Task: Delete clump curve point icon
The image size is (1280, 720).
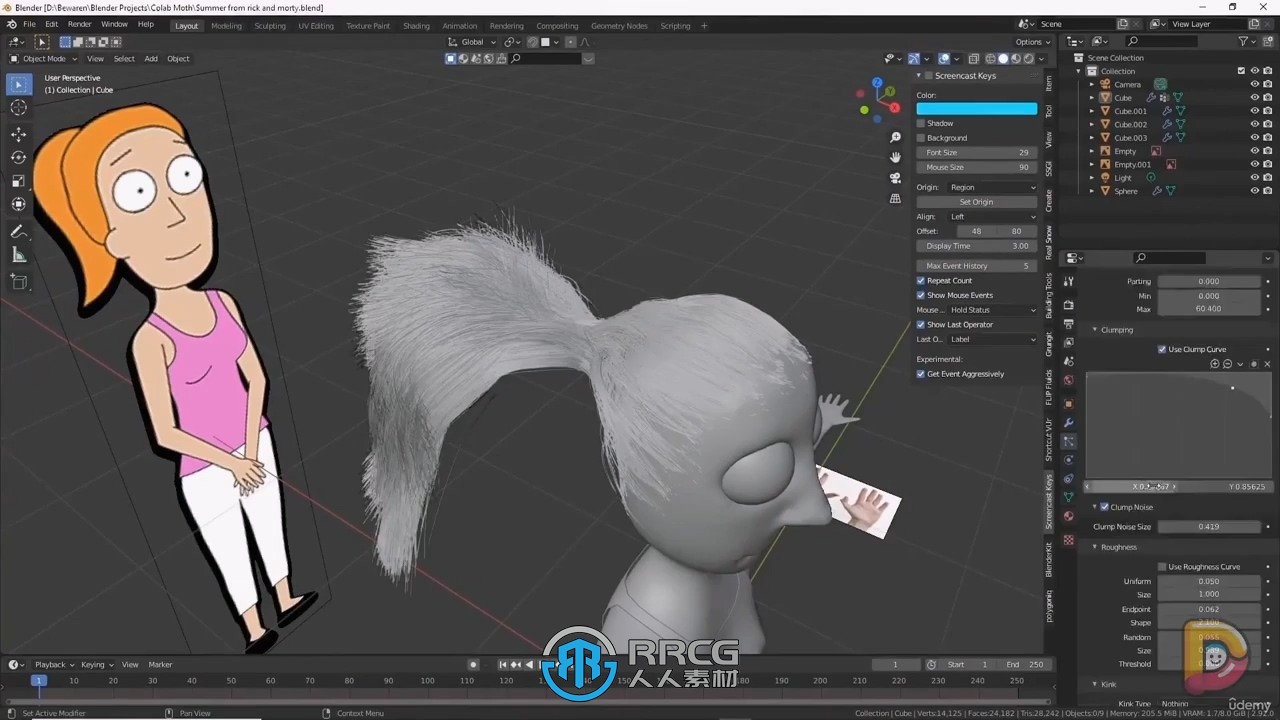Action: pyautogui.click(x=1267, y=364)
